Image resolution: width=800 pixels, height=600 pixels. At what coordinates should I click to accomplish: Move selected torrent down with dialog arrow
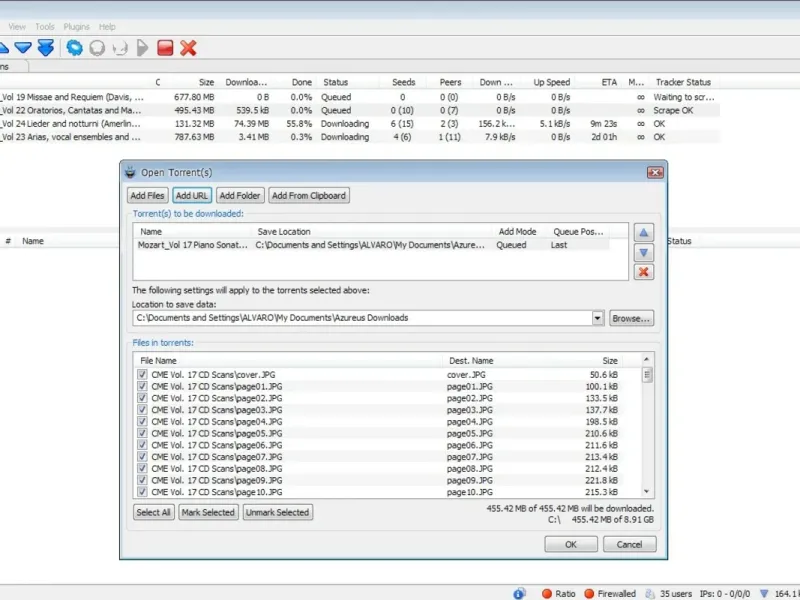(644, 253)
